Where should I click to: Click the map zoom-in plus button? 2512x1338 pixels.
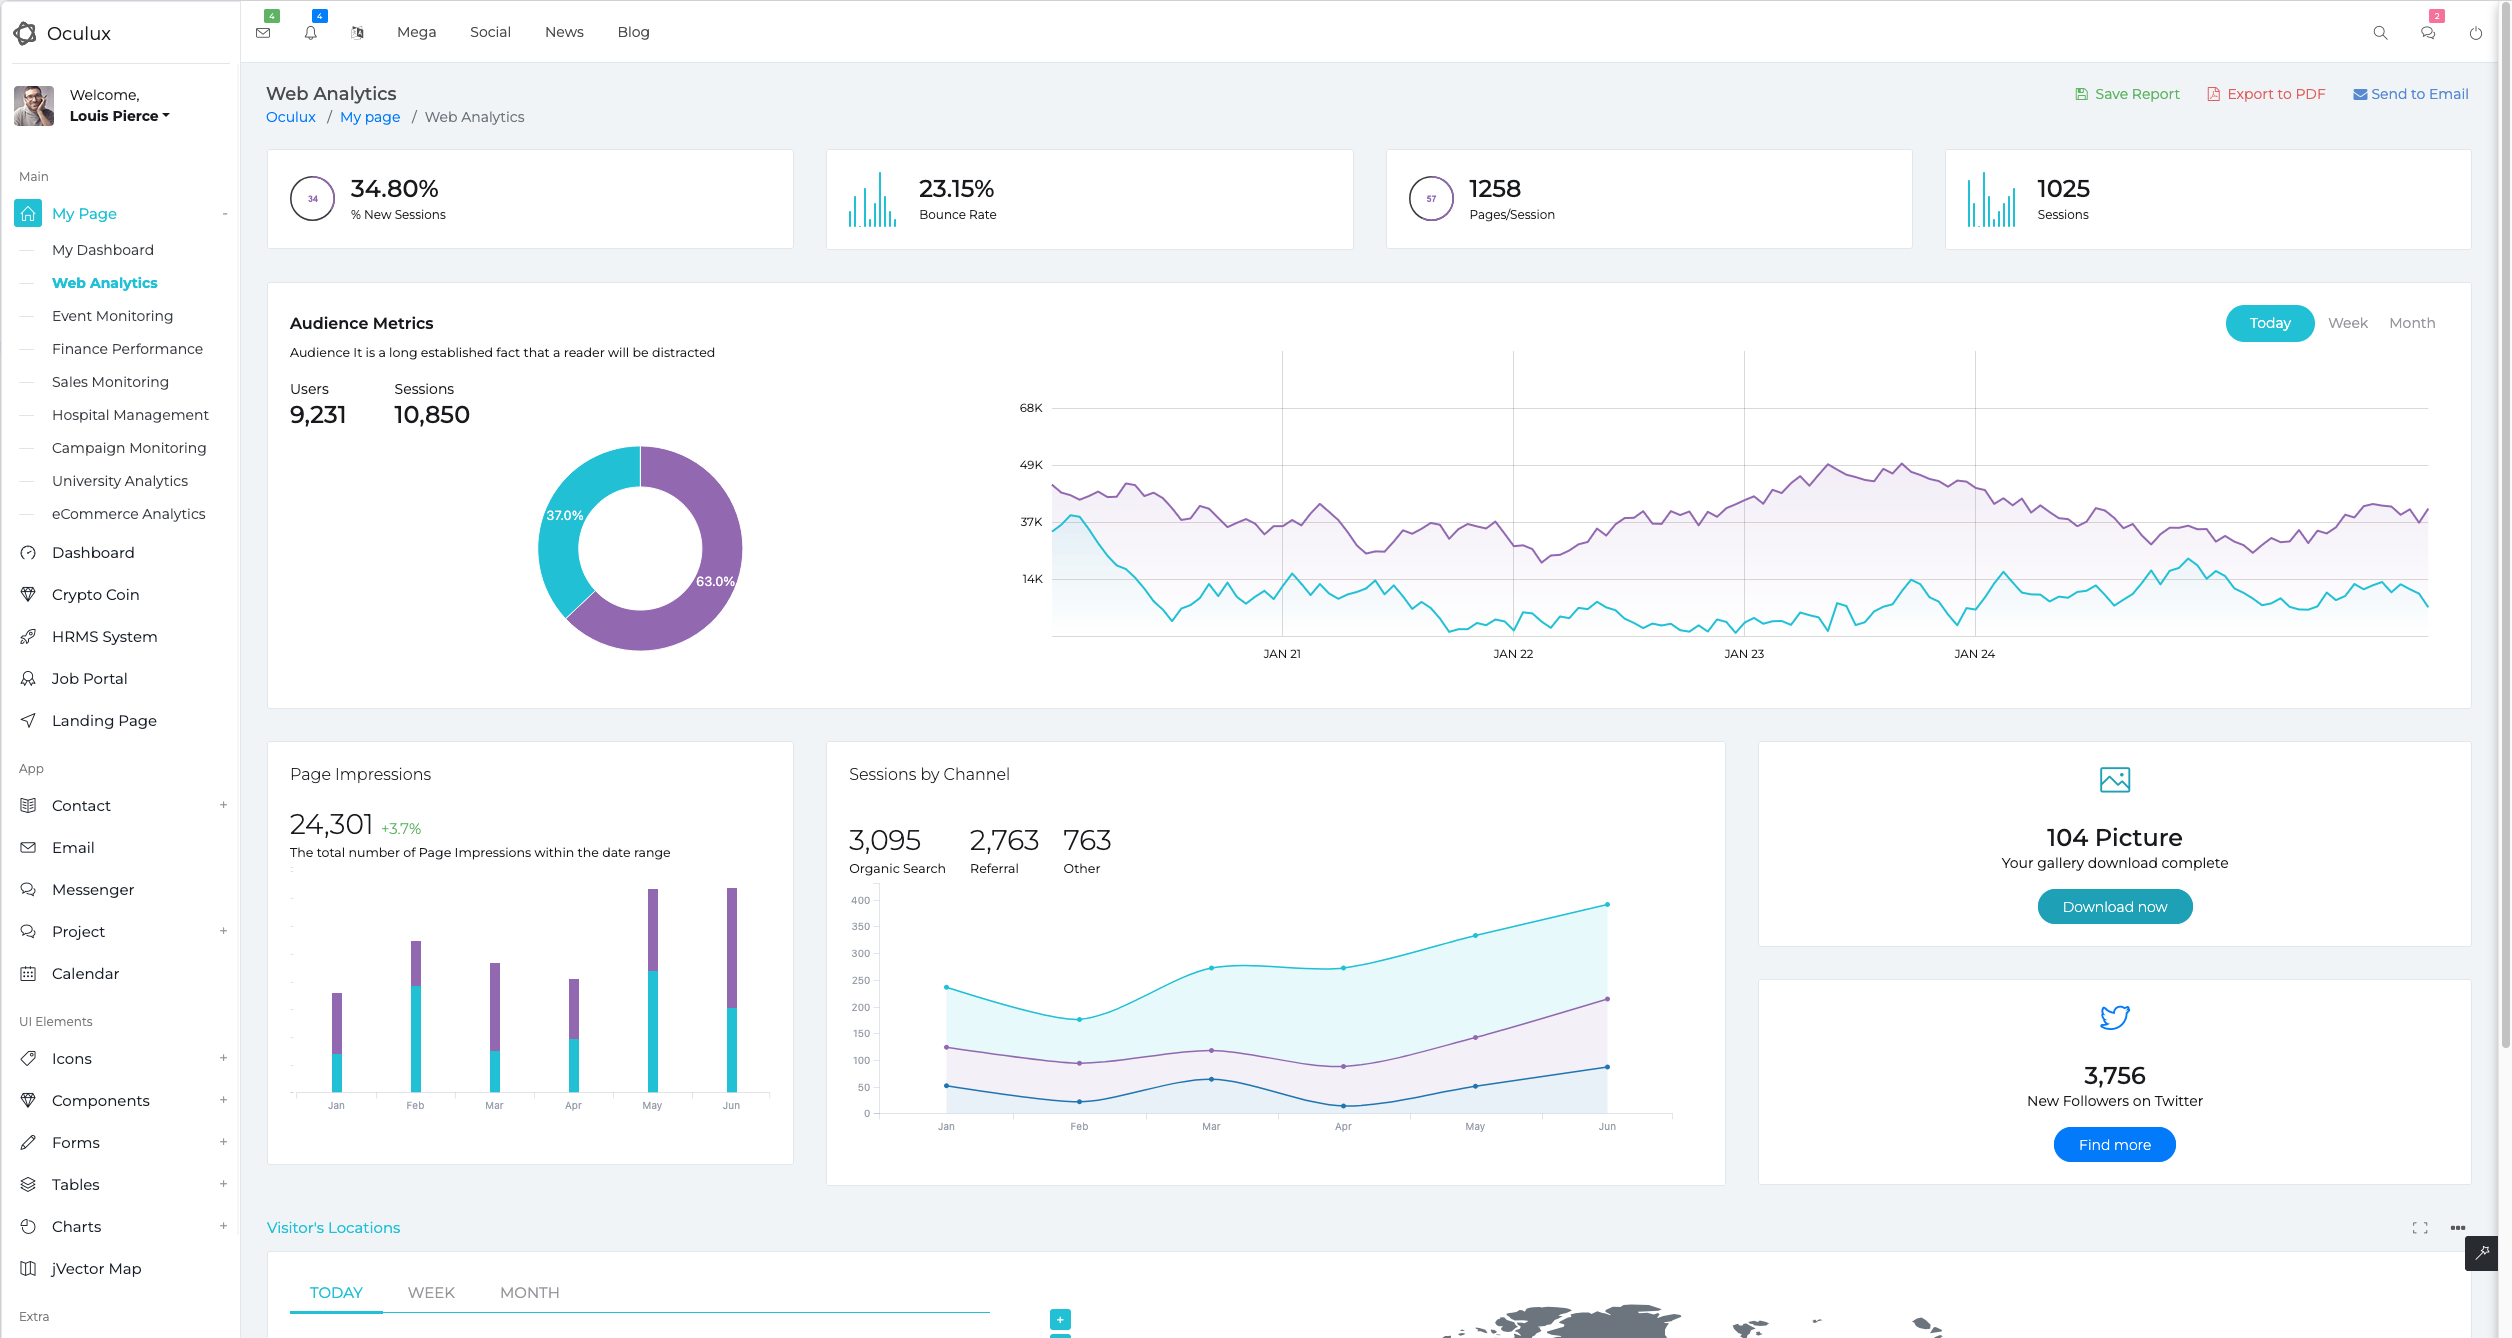[1060, 1319]
